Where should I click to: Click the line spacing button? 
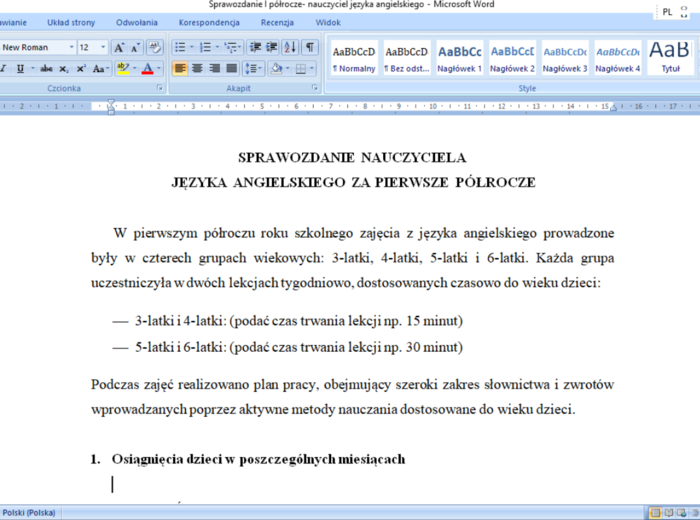254,69
